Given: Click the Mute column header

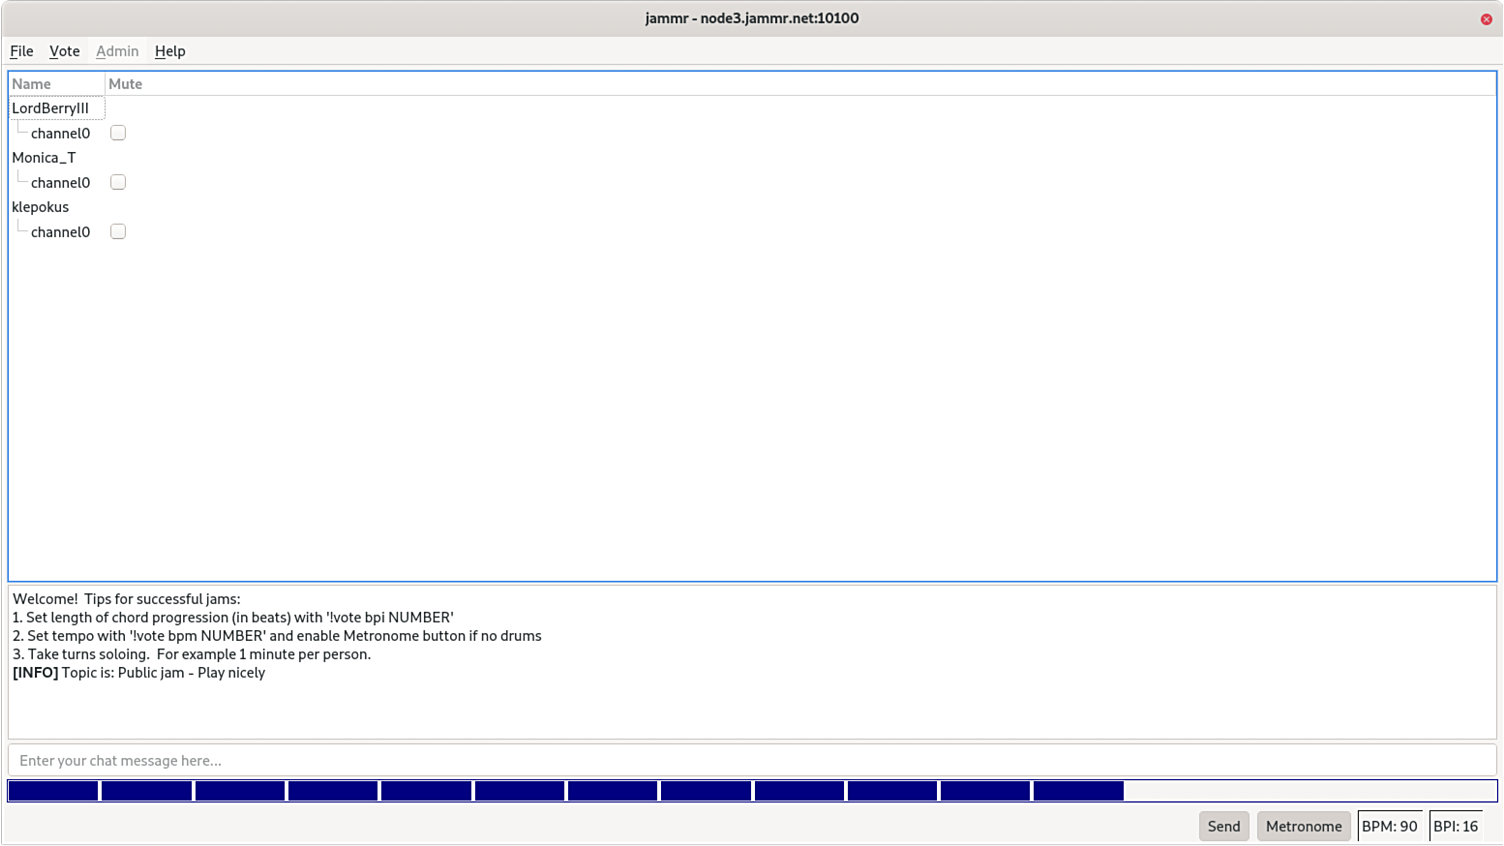Looking at the screenshot, I should coord(125,84).
